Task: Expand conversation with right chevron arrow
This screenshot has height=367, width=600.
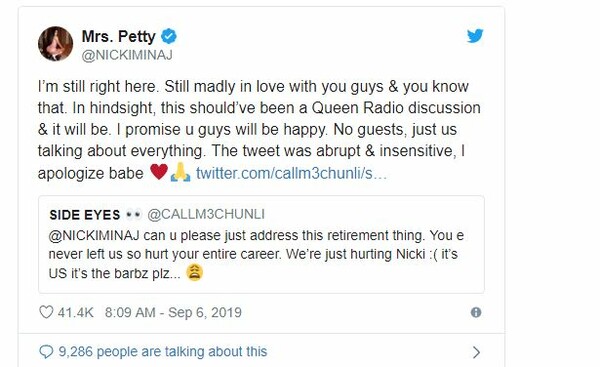Action: pyautogui.click(x=476, y=352)
